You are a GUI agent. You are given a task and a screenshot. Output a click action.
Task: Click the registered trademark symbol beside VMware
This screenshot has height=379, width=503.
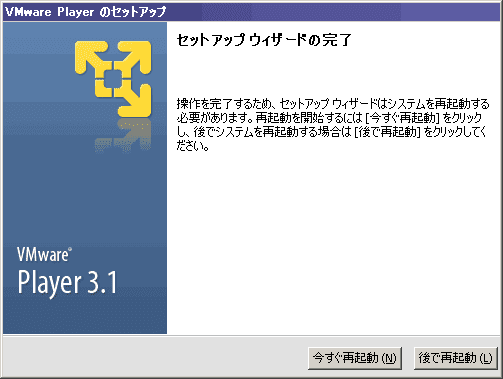point(70,249)
